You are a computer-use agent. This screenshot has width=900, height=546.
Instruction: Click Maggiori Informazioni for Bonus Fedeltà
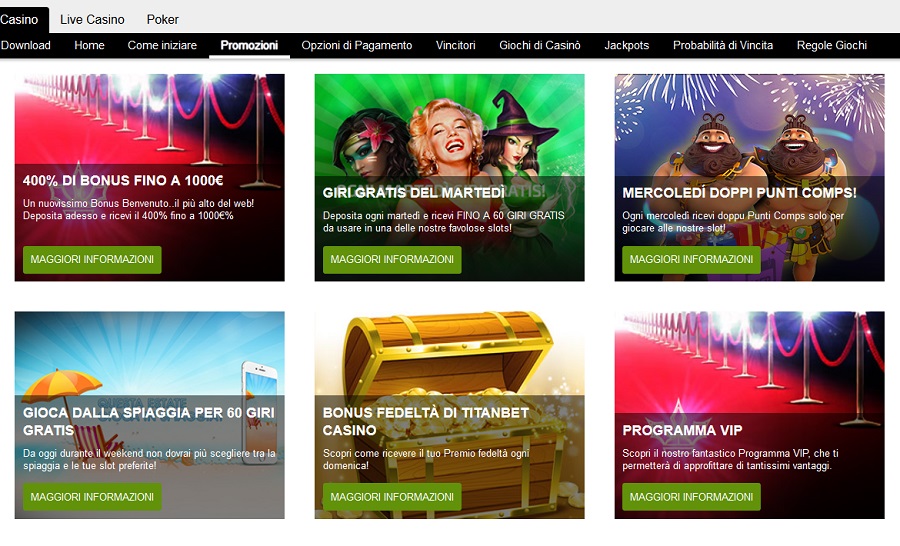tap(392, 497)
